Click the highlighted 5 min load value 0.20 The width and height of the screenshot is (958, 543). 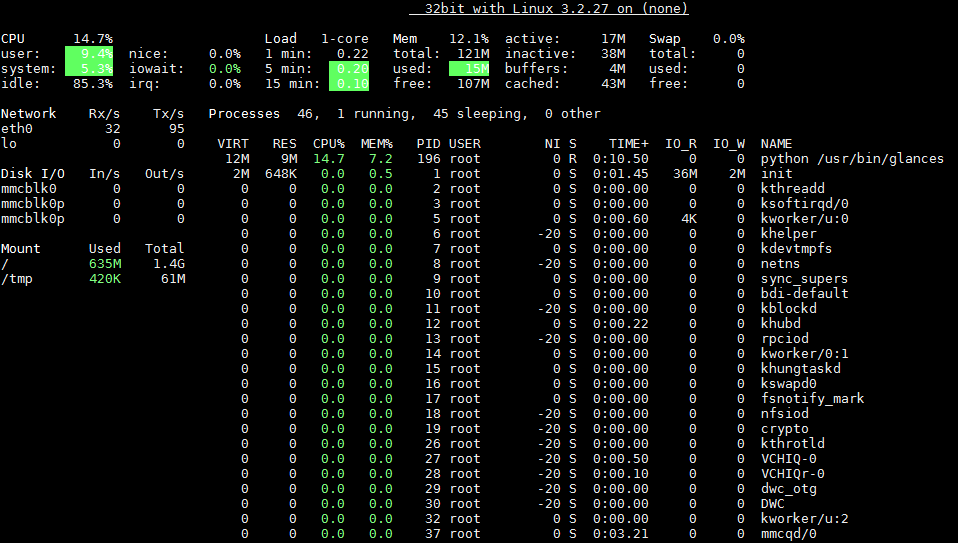coord(349,69)
